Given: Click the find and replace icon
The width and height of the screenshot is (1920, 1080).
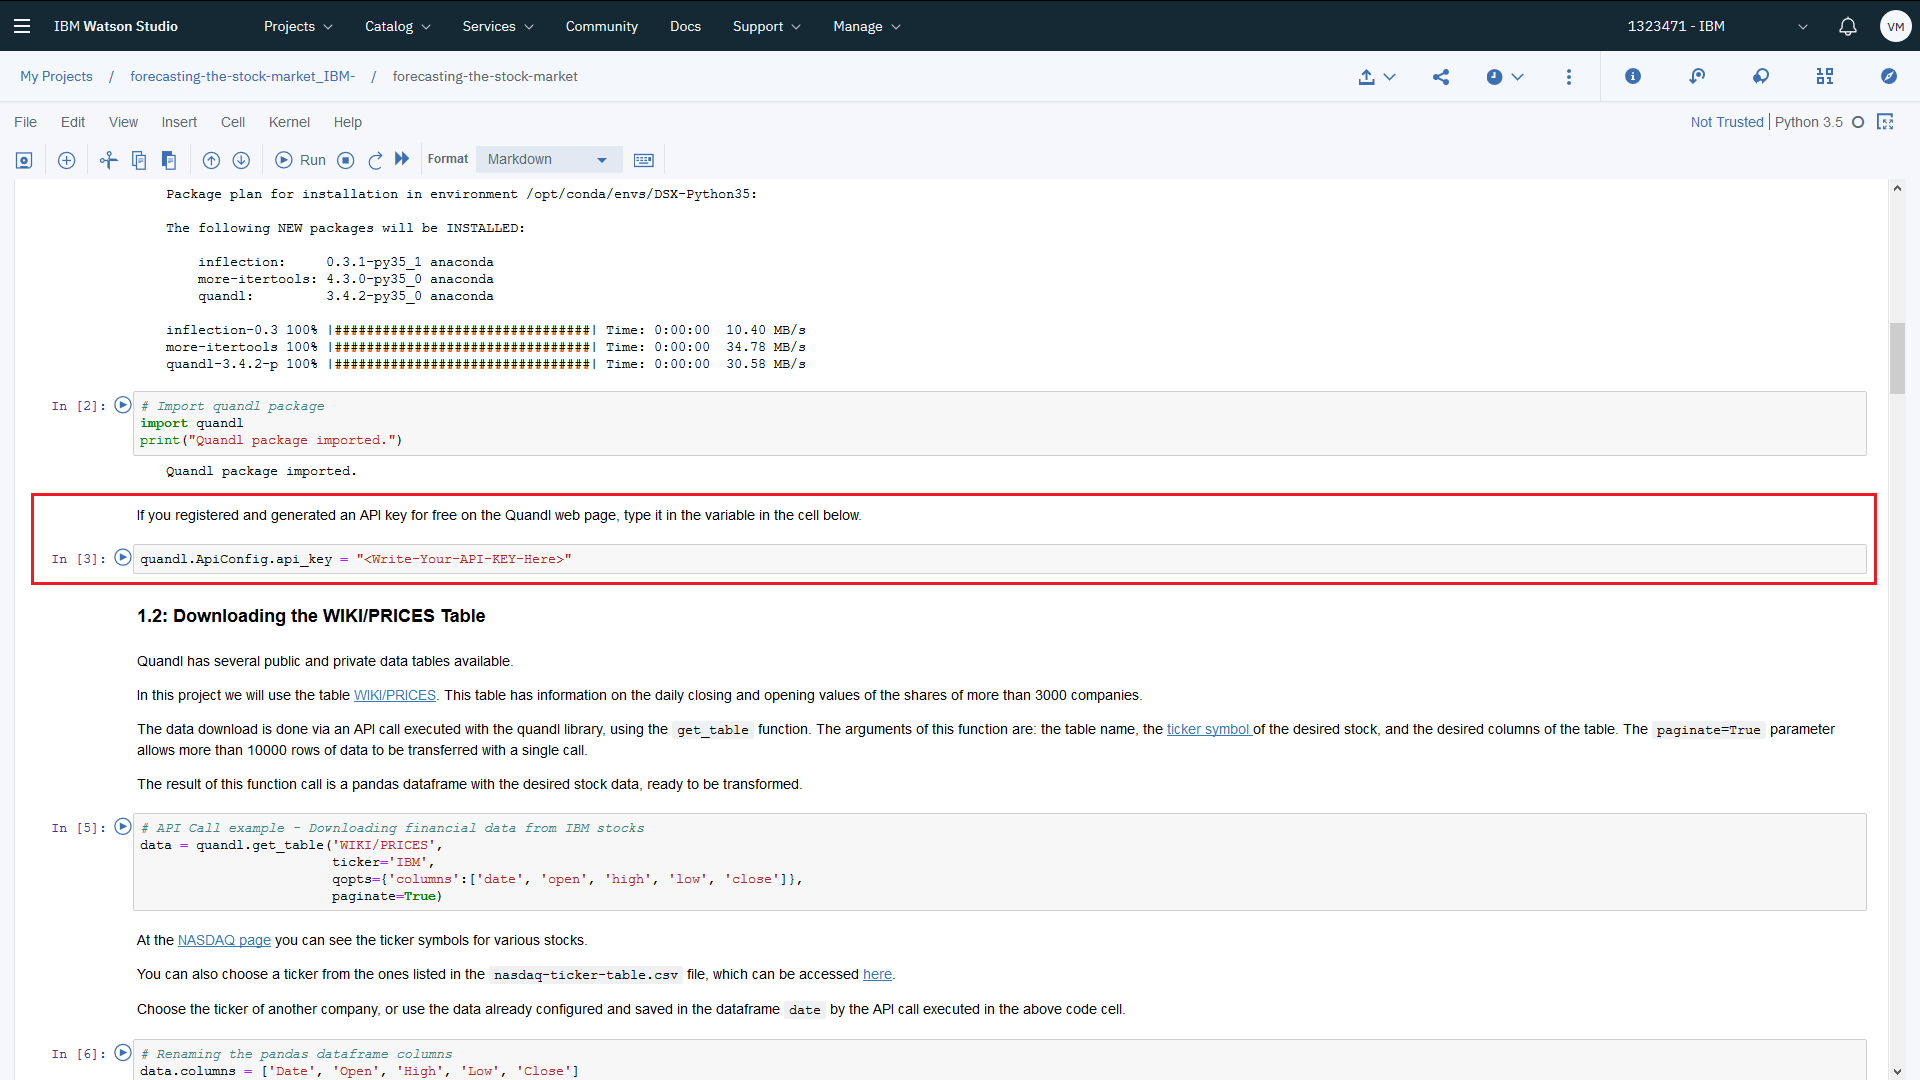Looking at the screenshot, I should [1762, 75].
